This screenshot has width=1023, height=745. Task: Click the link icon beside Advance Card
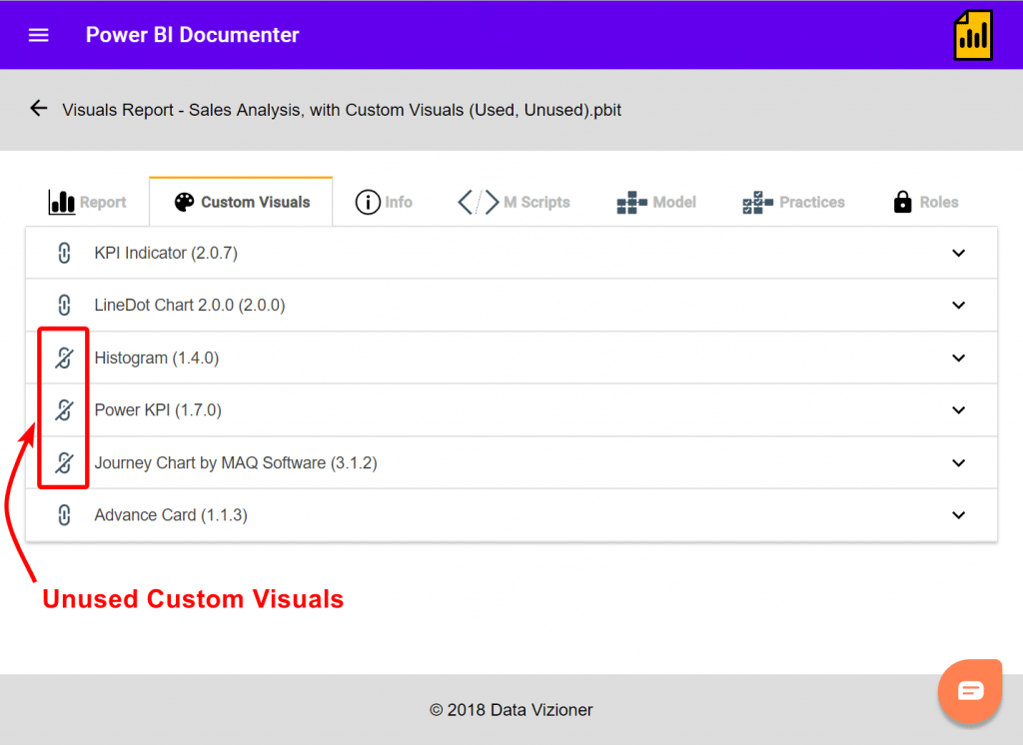click(x=64, y=515)
